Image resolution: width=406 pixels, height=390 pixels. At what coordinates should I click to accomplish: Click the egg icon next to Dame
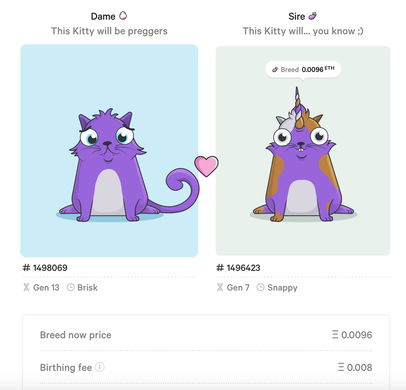pos(123,15)
